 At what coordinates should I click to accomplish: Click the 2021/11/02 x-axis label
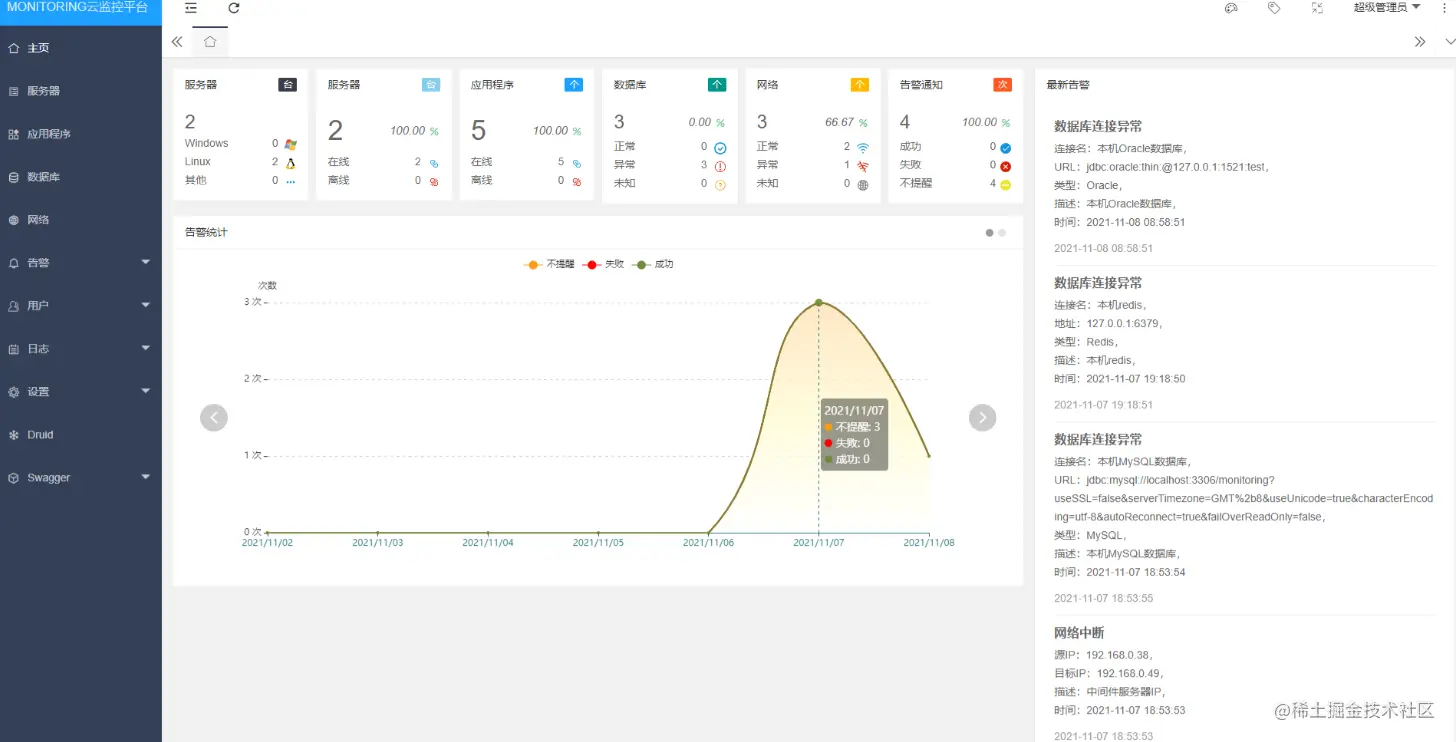point(267,543)
